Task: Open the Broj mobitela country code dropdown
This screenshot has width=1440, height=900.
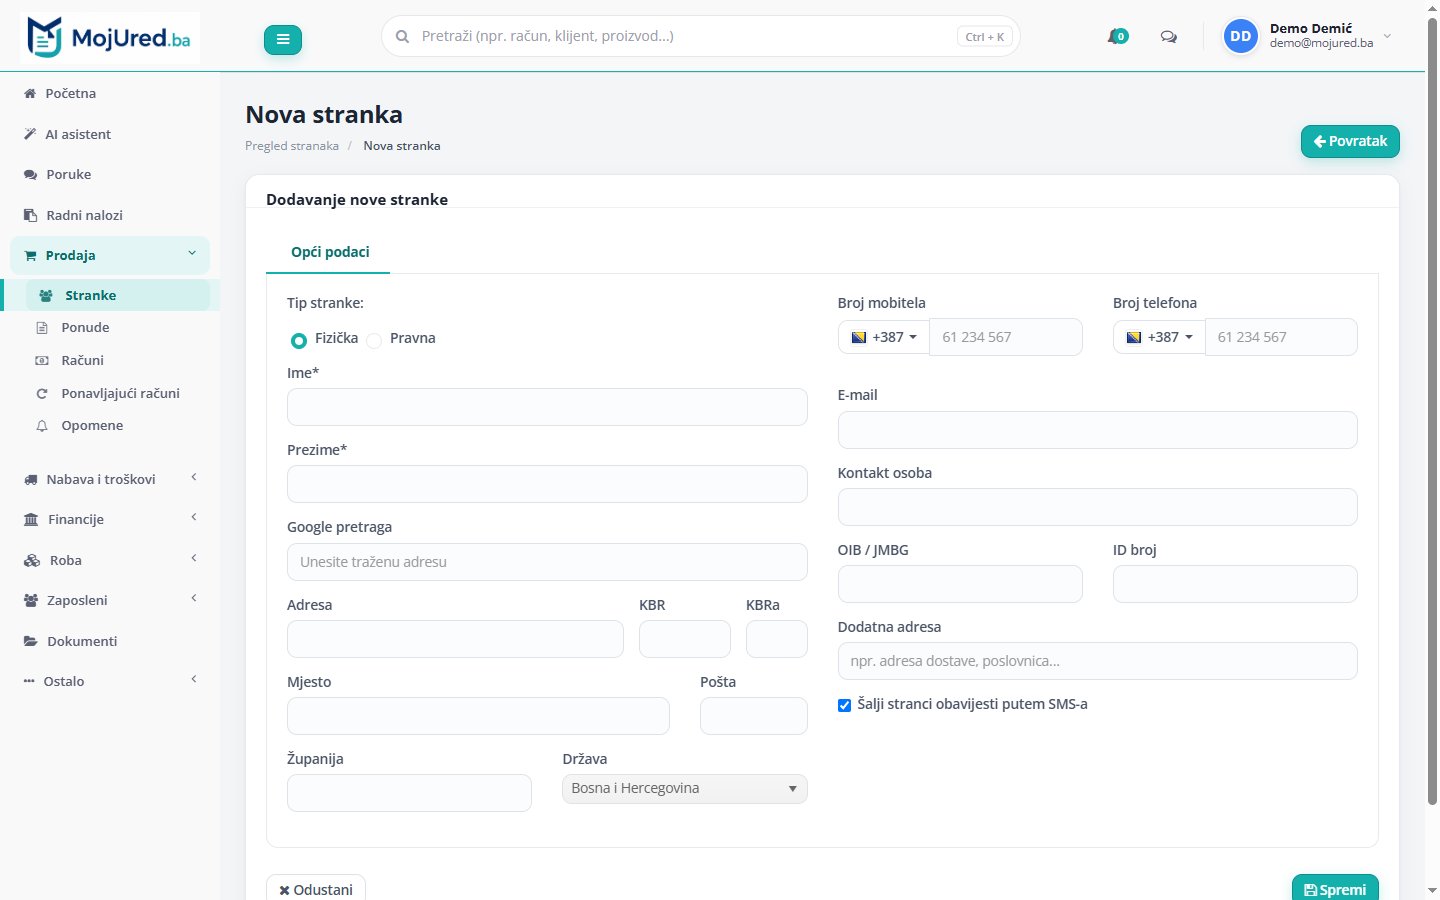Action: click(884, 337)
